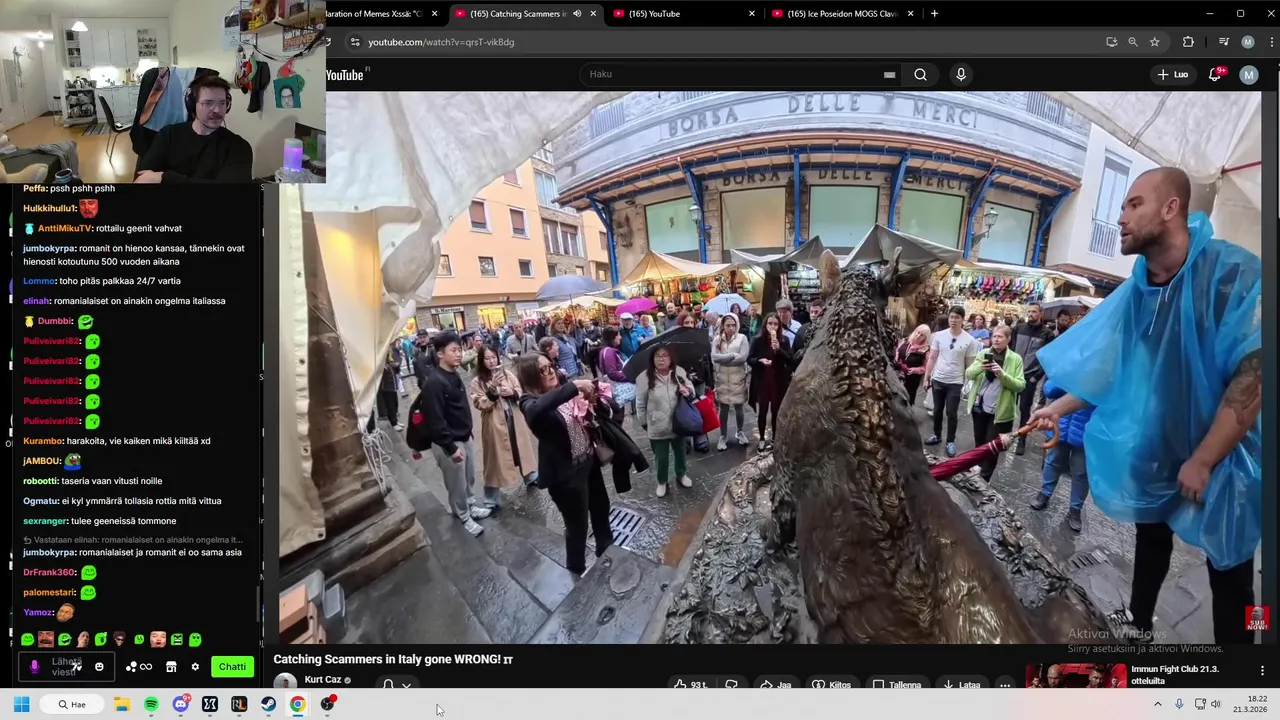Open File Explorer from the taskbar
The height and width of the screenshot is (720, 1280).
(122, 704)
